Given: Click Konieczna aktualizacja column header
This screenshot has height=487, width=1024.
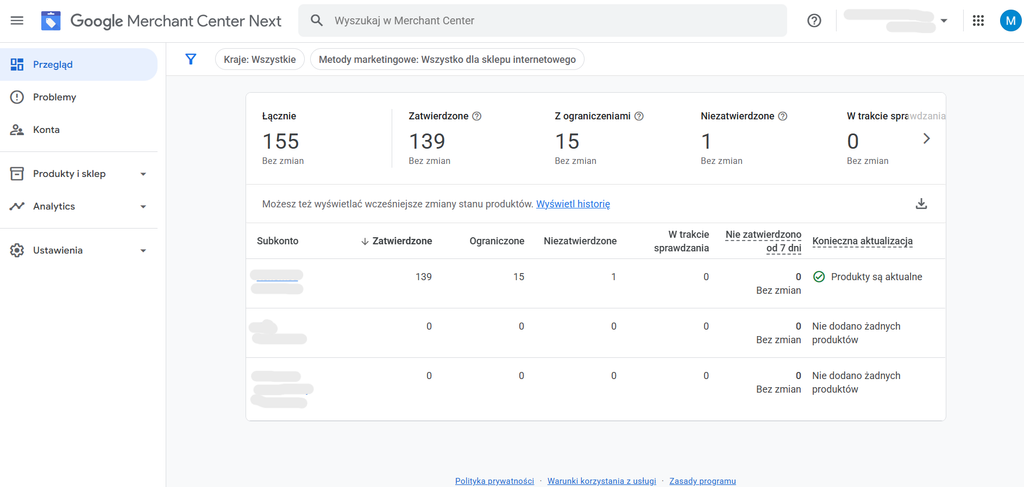Looking at the screenshot, I should (x=863, y=241).
